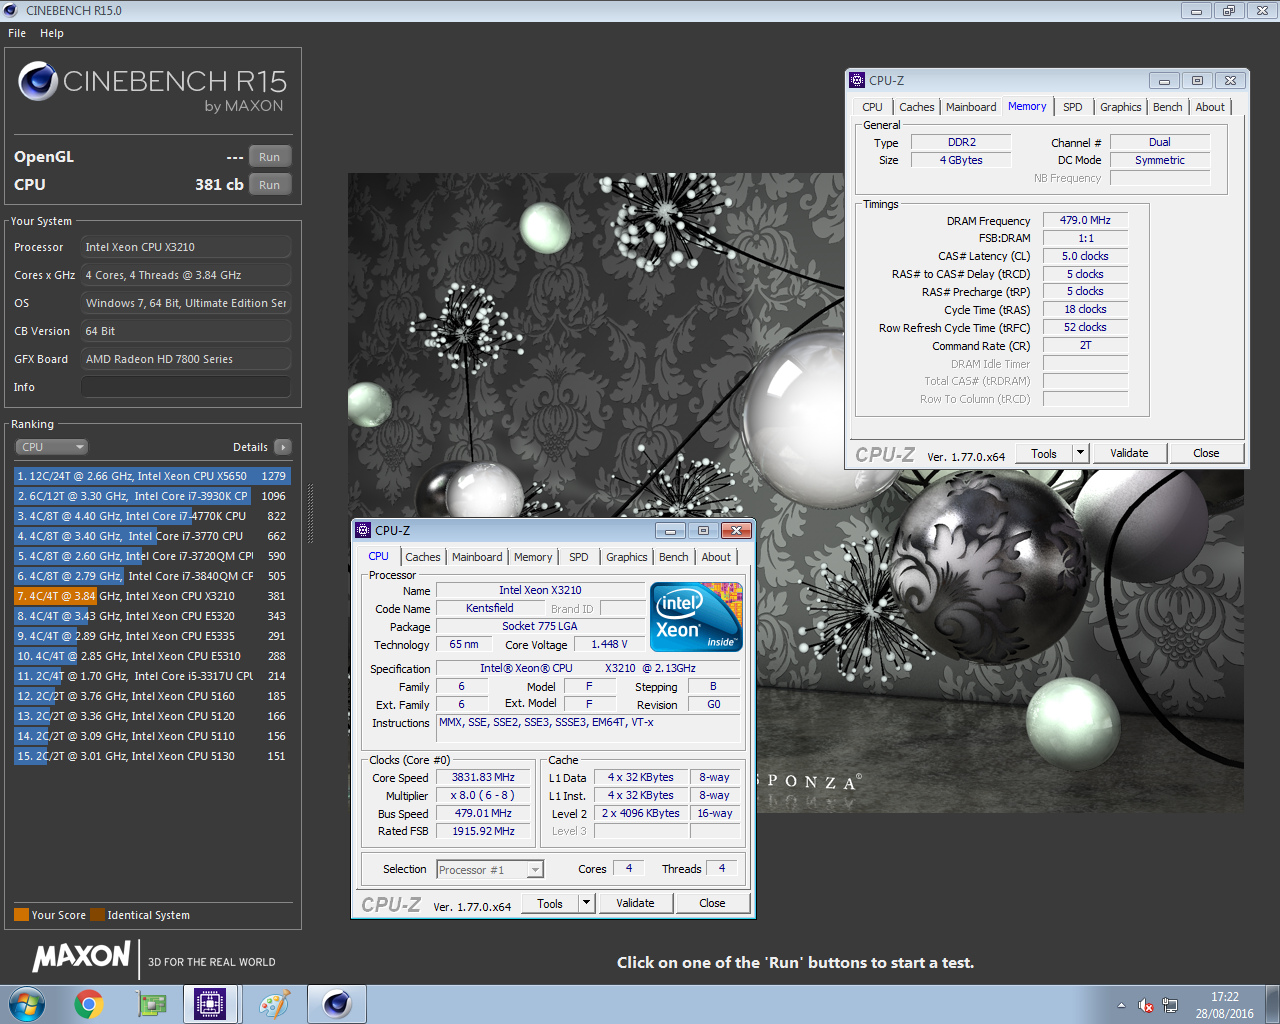Select CPU tab in Memory window
Image resolution: width=1280 pixels, height=1024 pixels.
(x=873, y=107)
